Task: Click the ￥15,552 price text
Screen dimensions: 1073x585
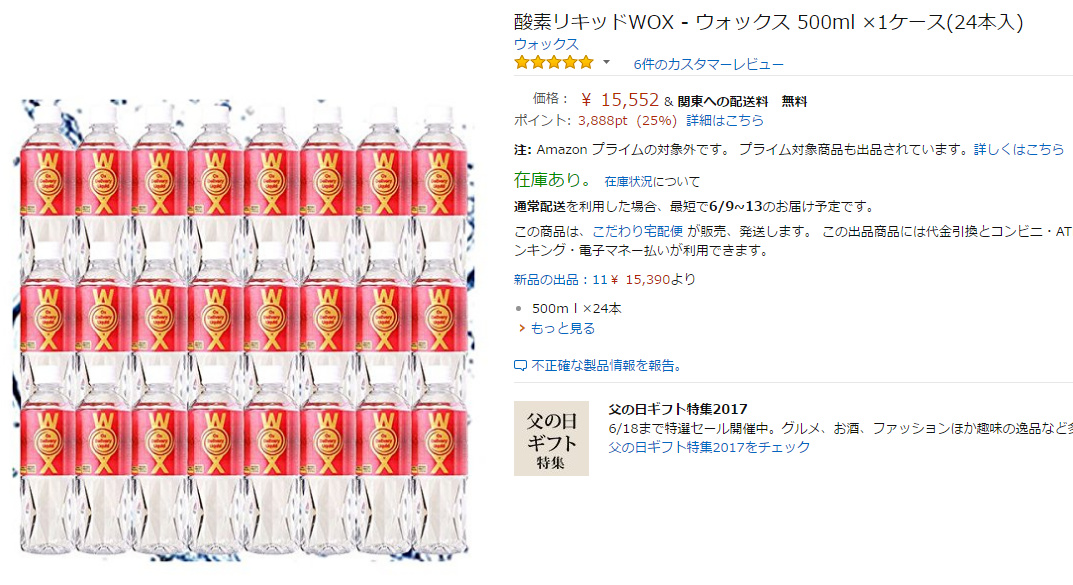Action: [619, 101]
